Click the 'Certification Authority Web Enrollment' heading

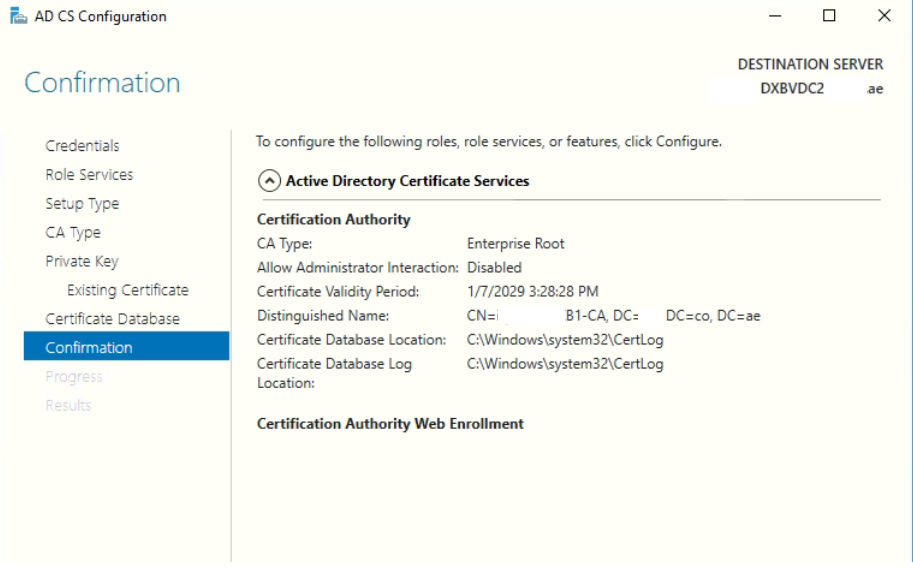pyautogui.click(x=390, y=424)
